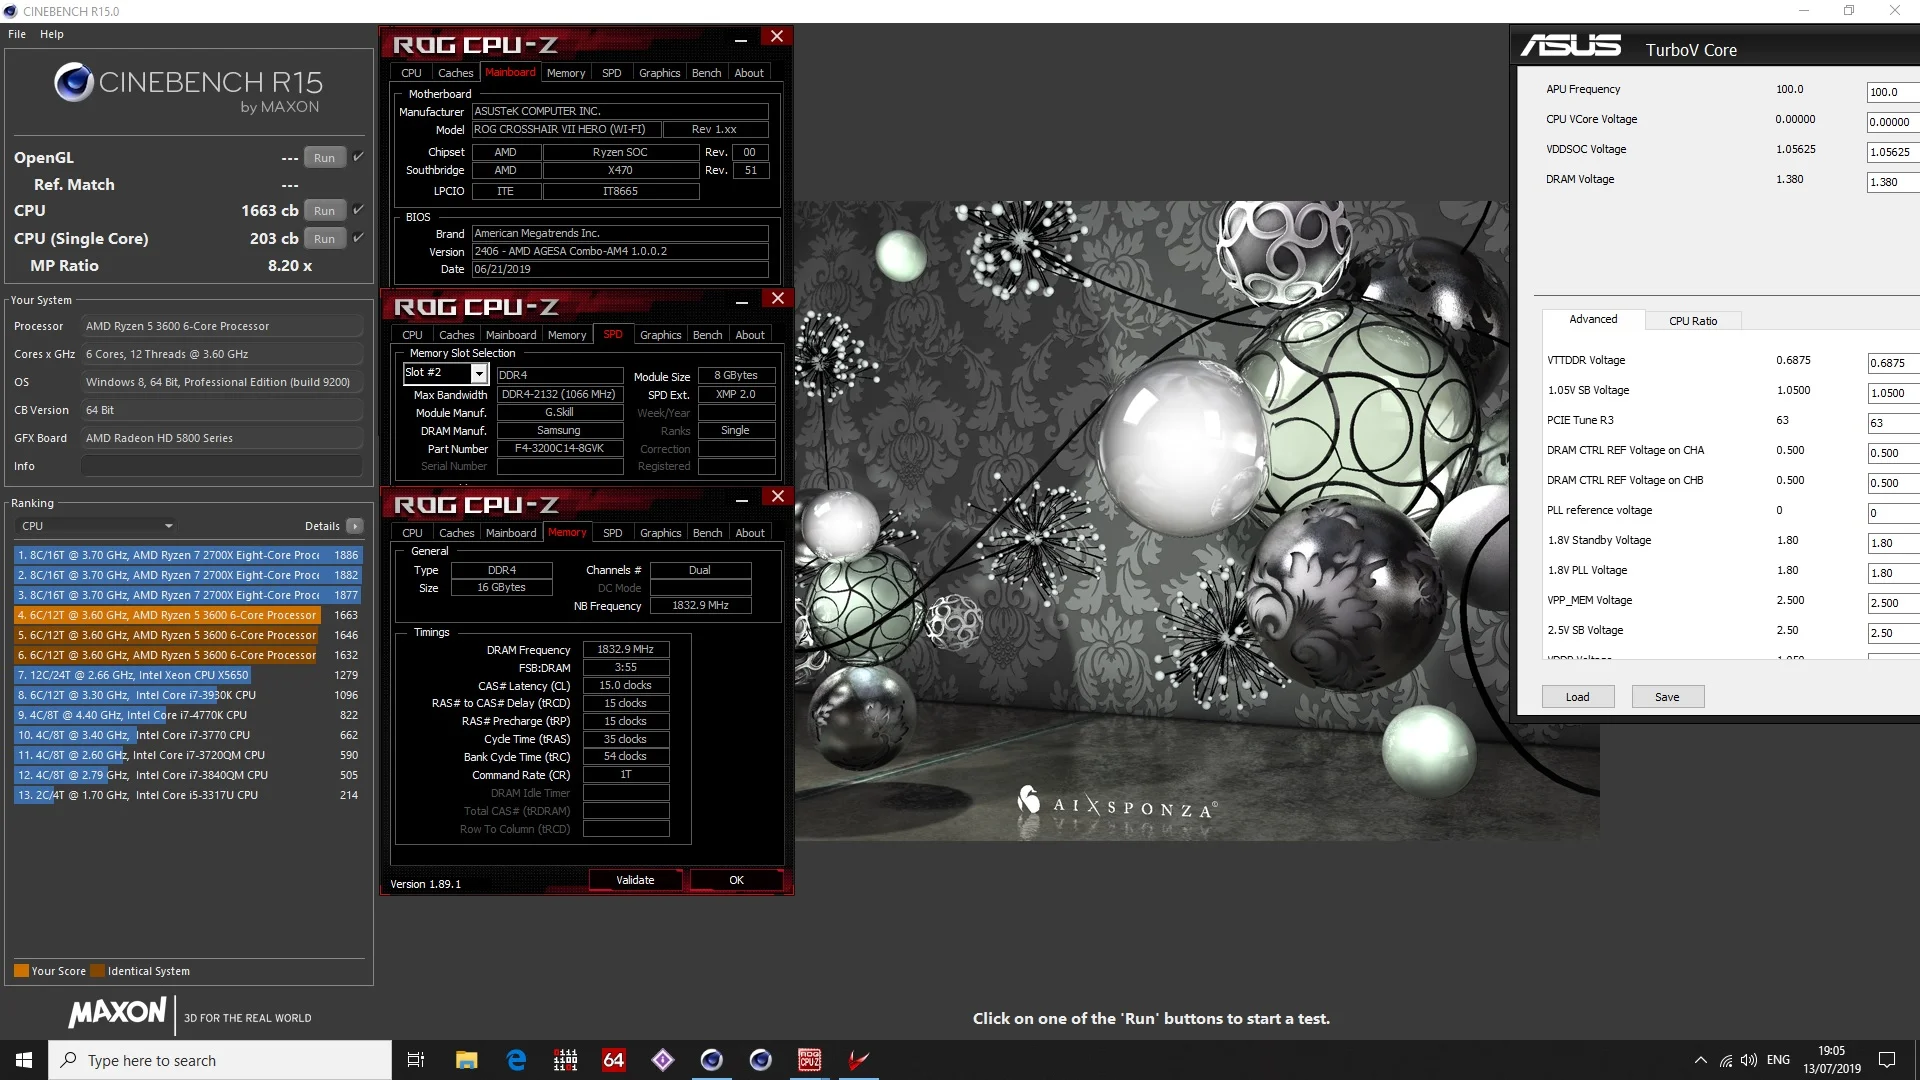
Task: Click the DRAM Voltage input field
Action: click(1893, 182)
